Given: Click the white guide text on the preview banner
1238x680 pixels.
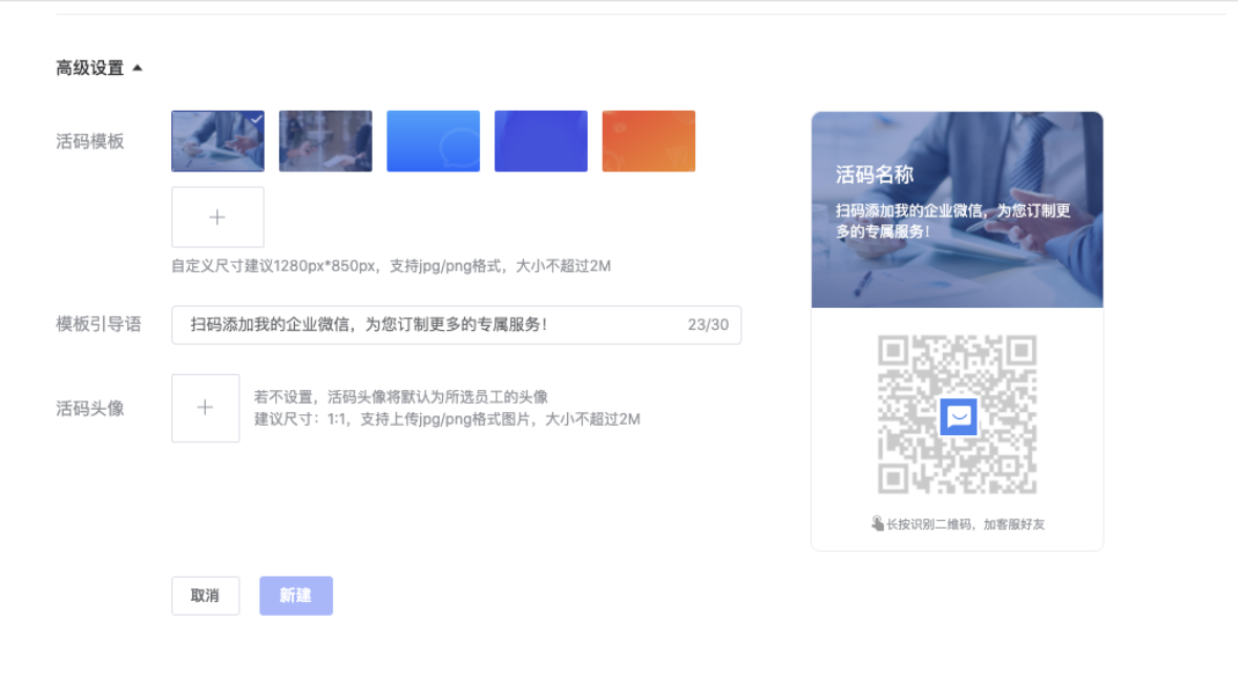Looking at the screenshot, I should (953, 221).
